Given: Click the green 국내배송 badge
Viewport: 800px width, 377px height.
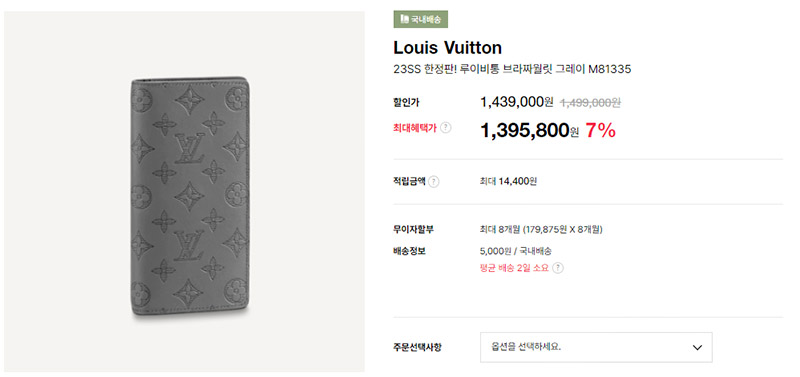Looking at the screenshot, I should pos(420,19).
